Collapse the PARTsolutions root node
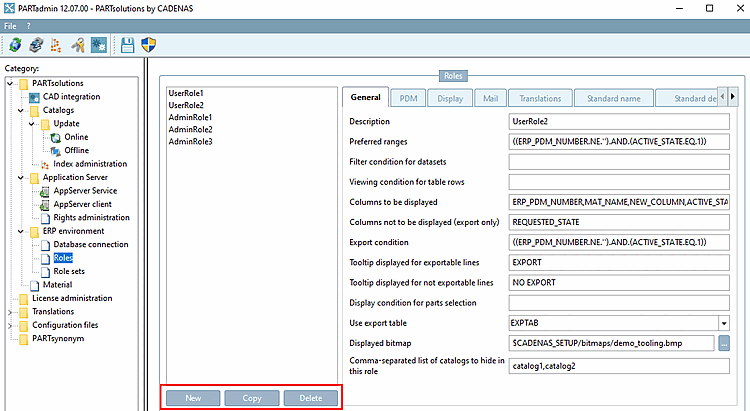Viewport: 750px width, 411px height. pyautogui.click(x=10, y=84)
